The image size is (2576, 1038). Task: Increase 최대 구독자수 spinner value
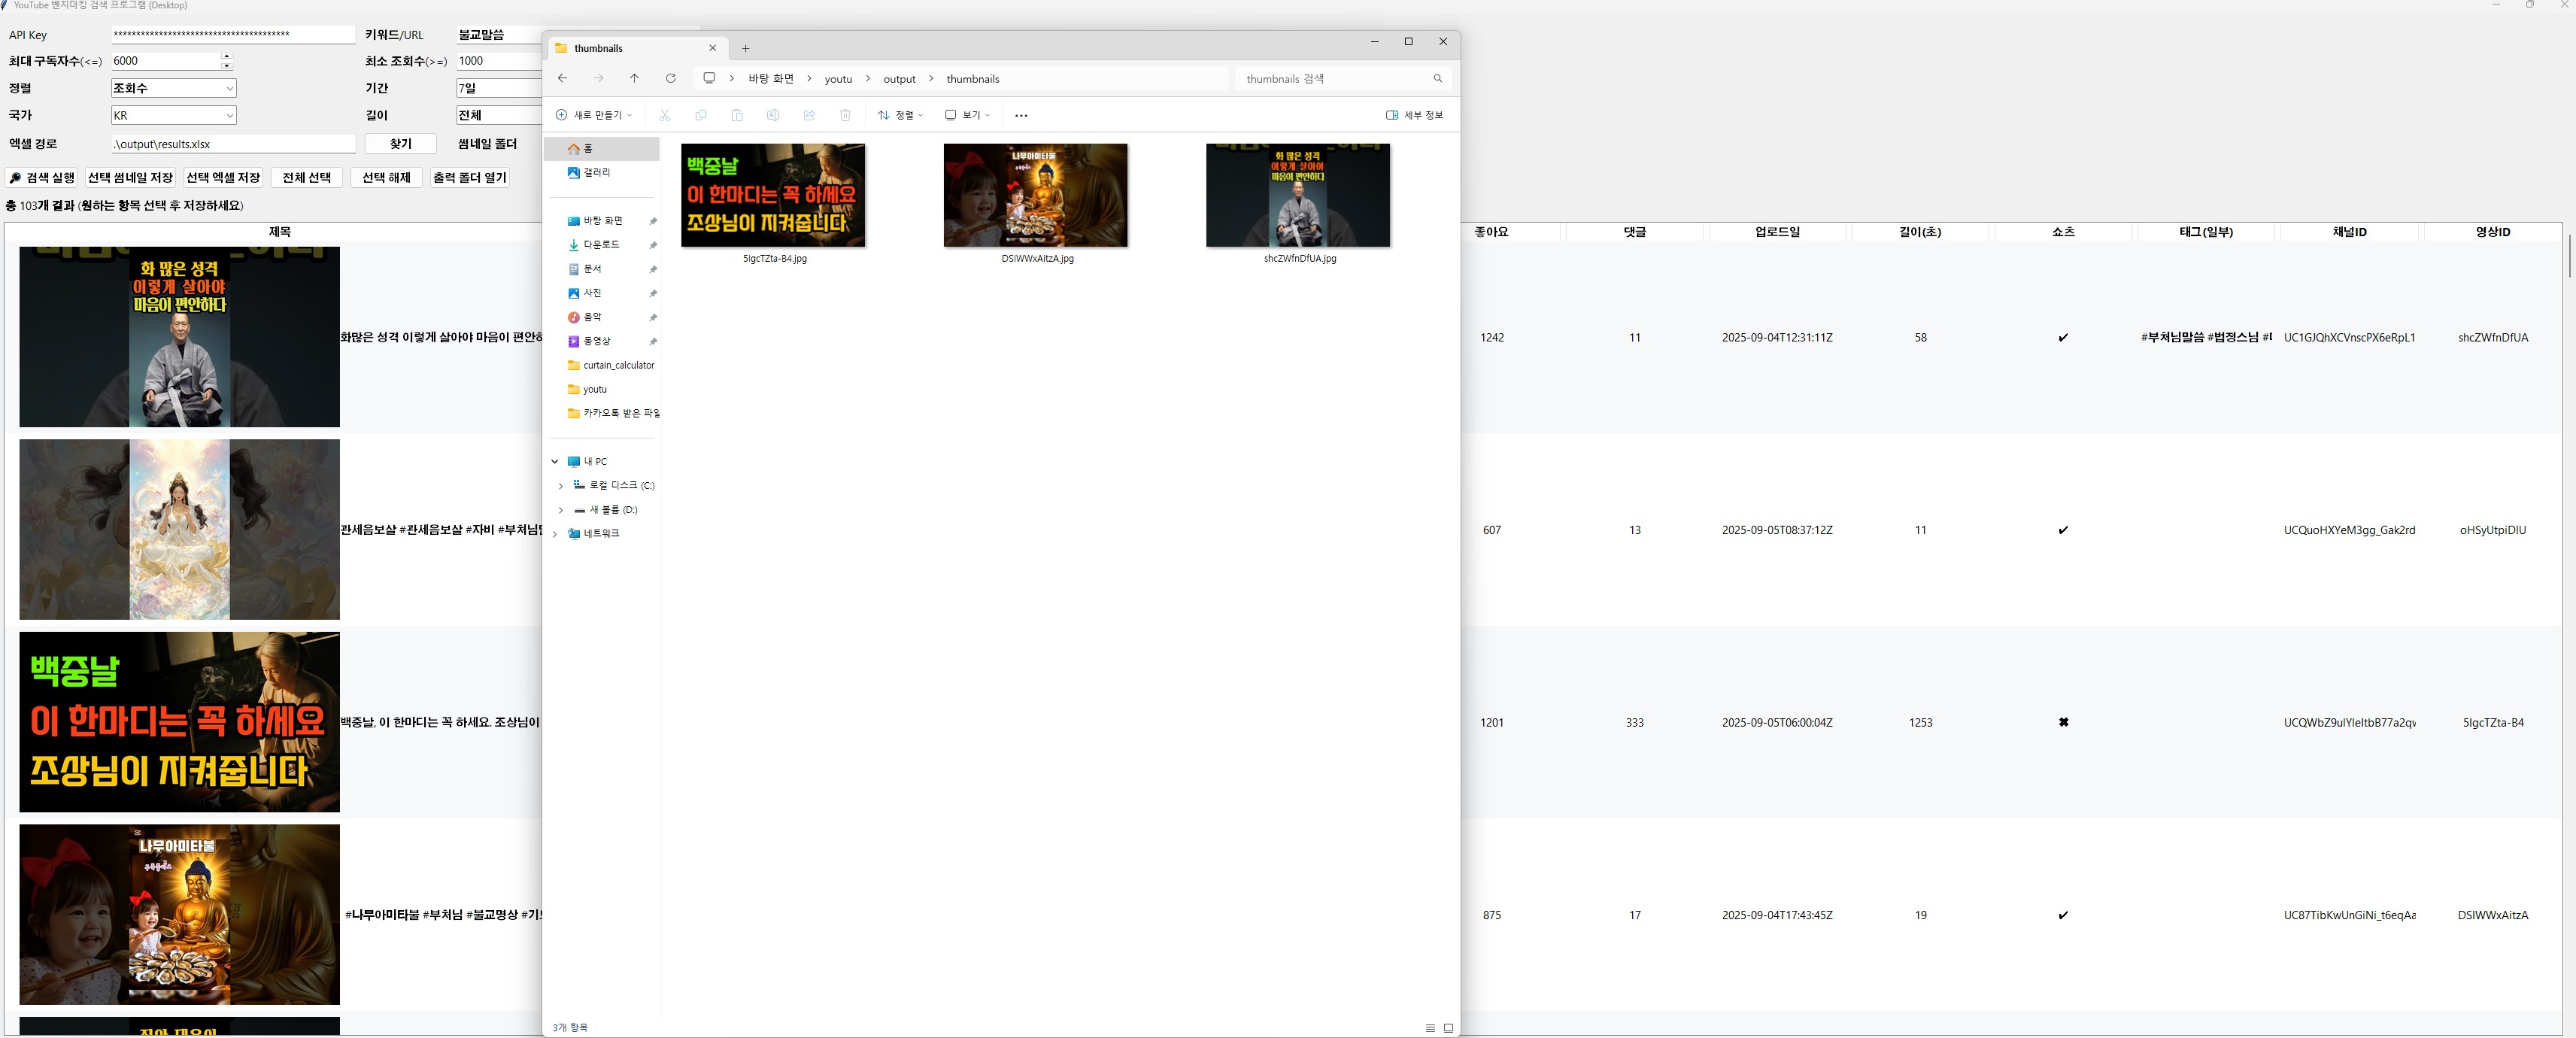[x=227, y=56]
